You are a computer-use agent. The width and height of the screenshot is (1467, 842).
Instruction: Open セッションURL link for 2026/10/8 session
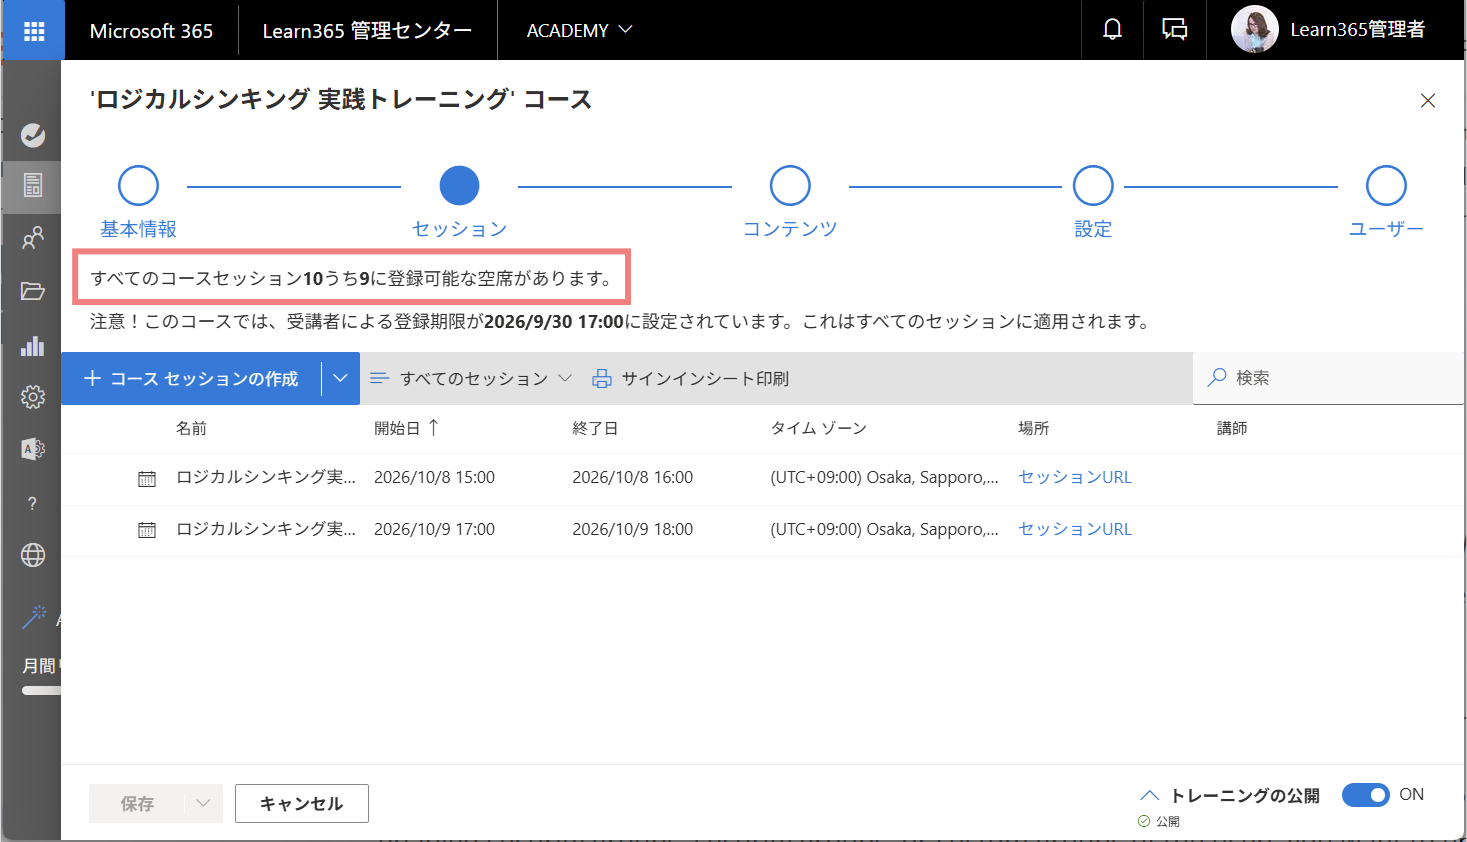pos(1075,477)
